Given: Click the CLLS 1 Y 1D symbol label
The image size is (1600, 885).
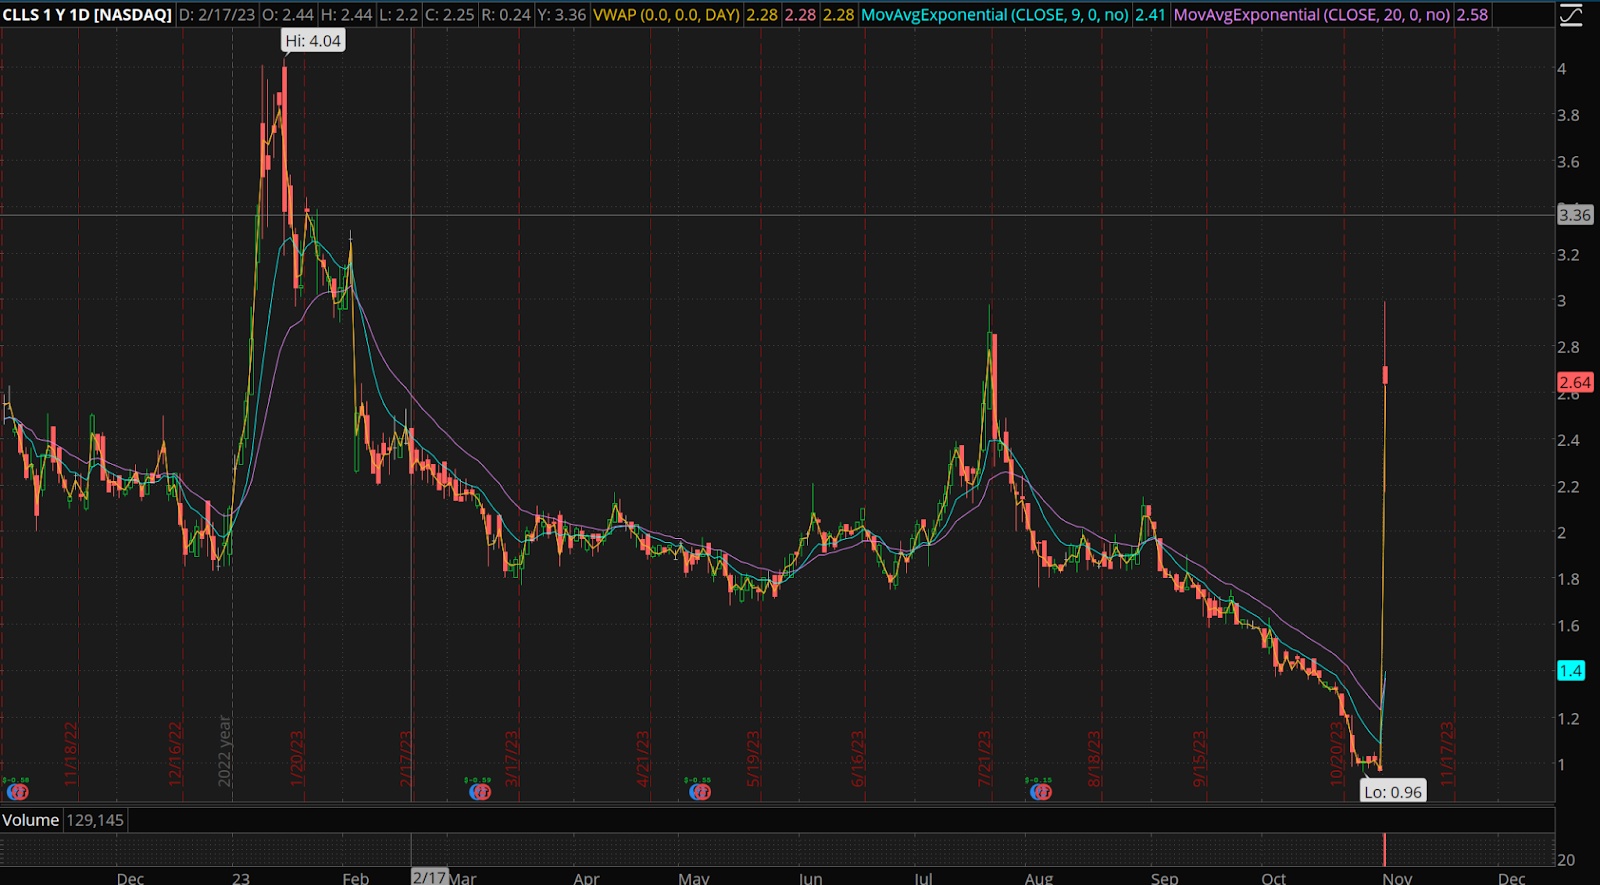Looking at the screenshot, I should coord(87,15).
